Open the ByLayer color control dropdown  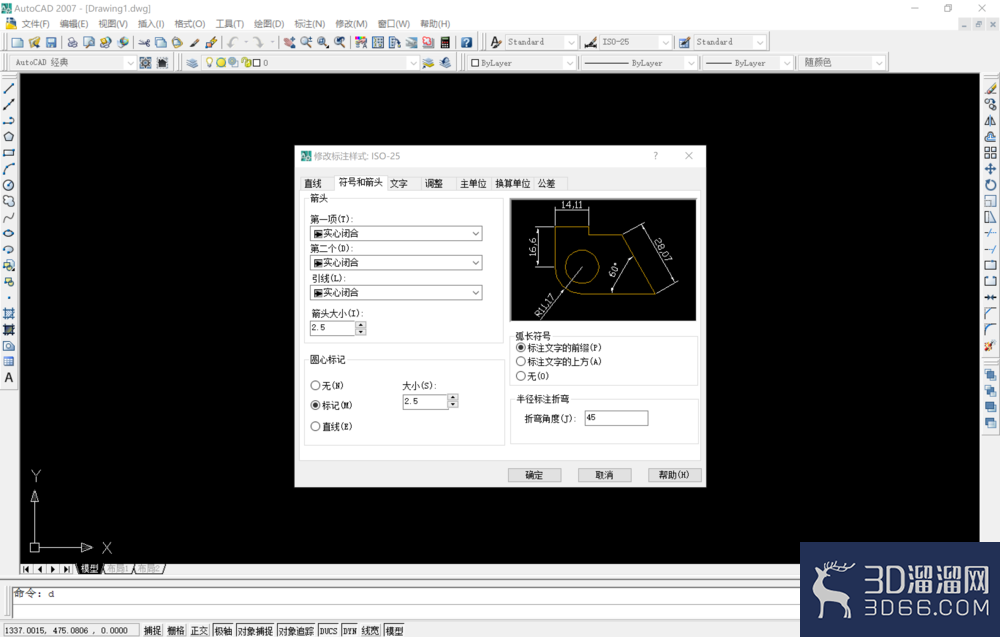(522, 62)
